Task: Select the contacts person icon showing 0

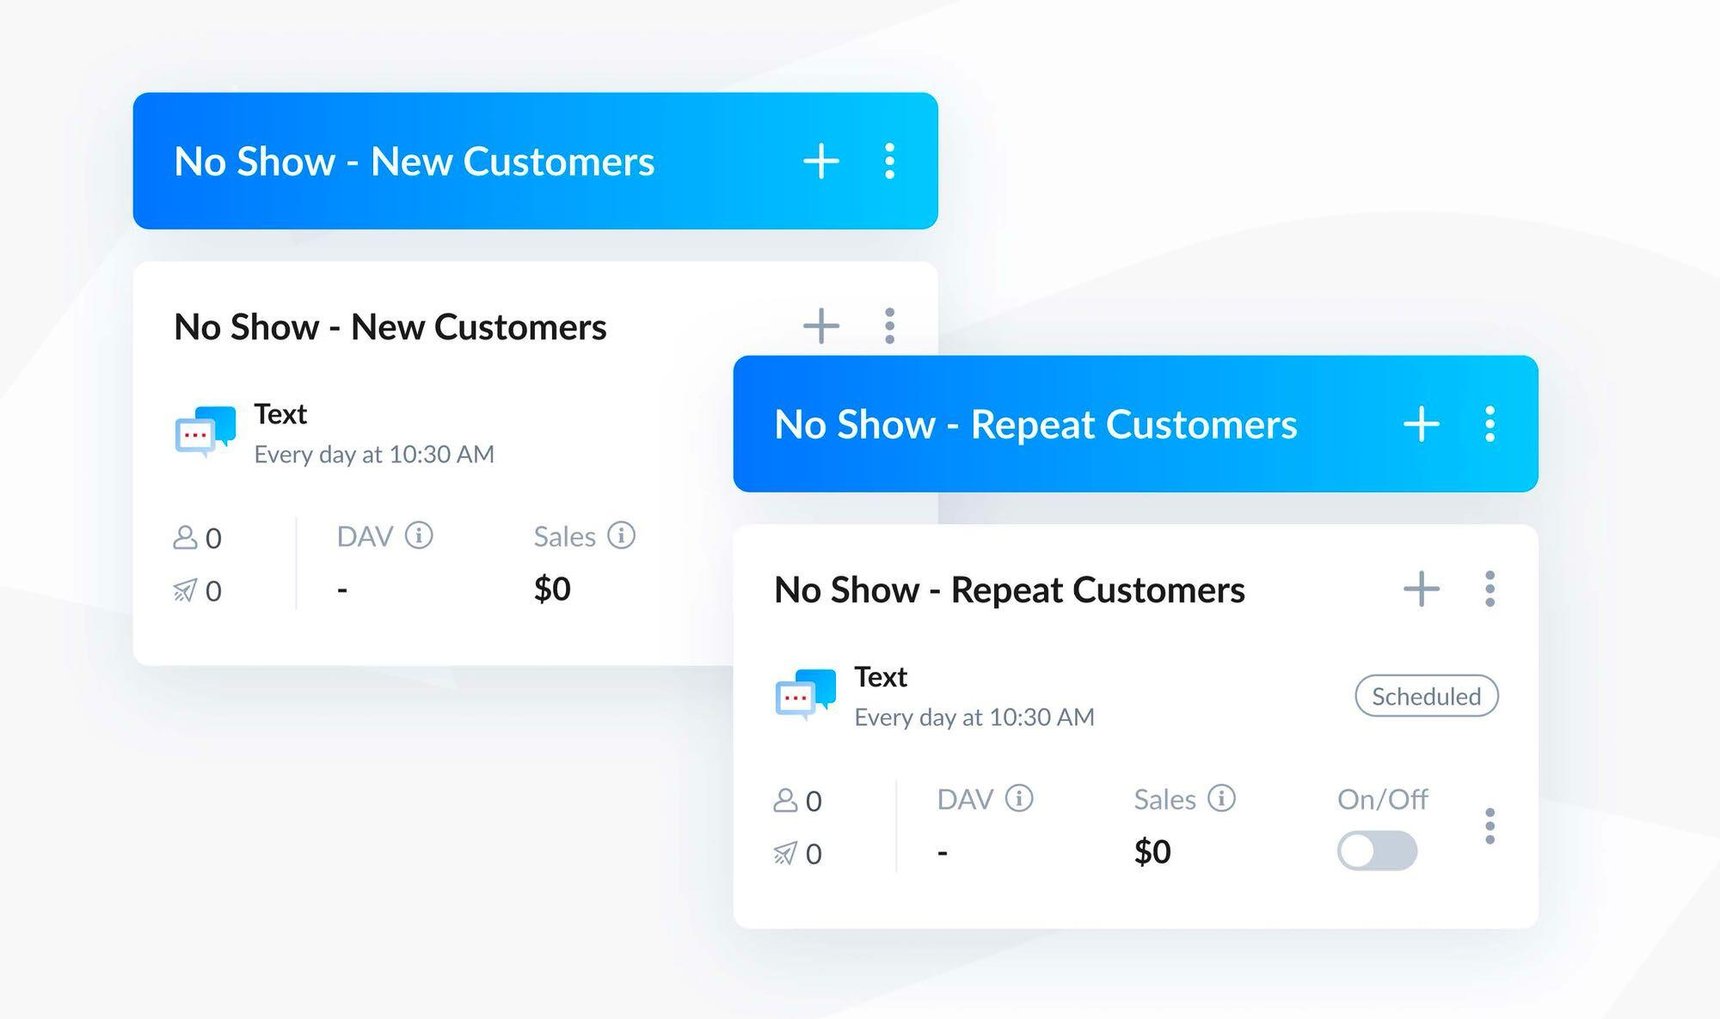Action: [186, 537]
